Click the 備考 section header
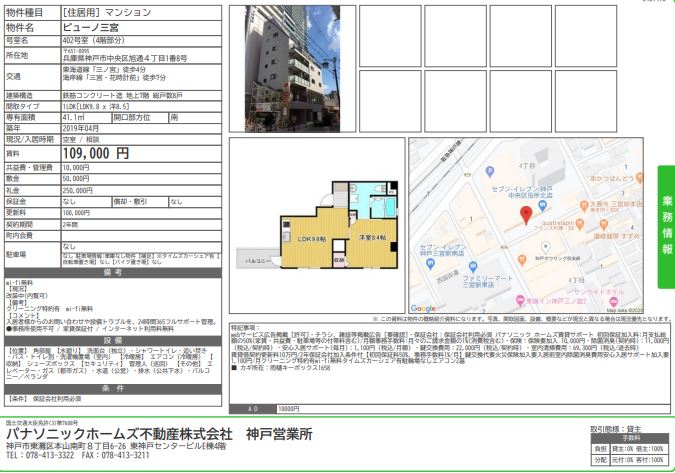 pos(113,272)
